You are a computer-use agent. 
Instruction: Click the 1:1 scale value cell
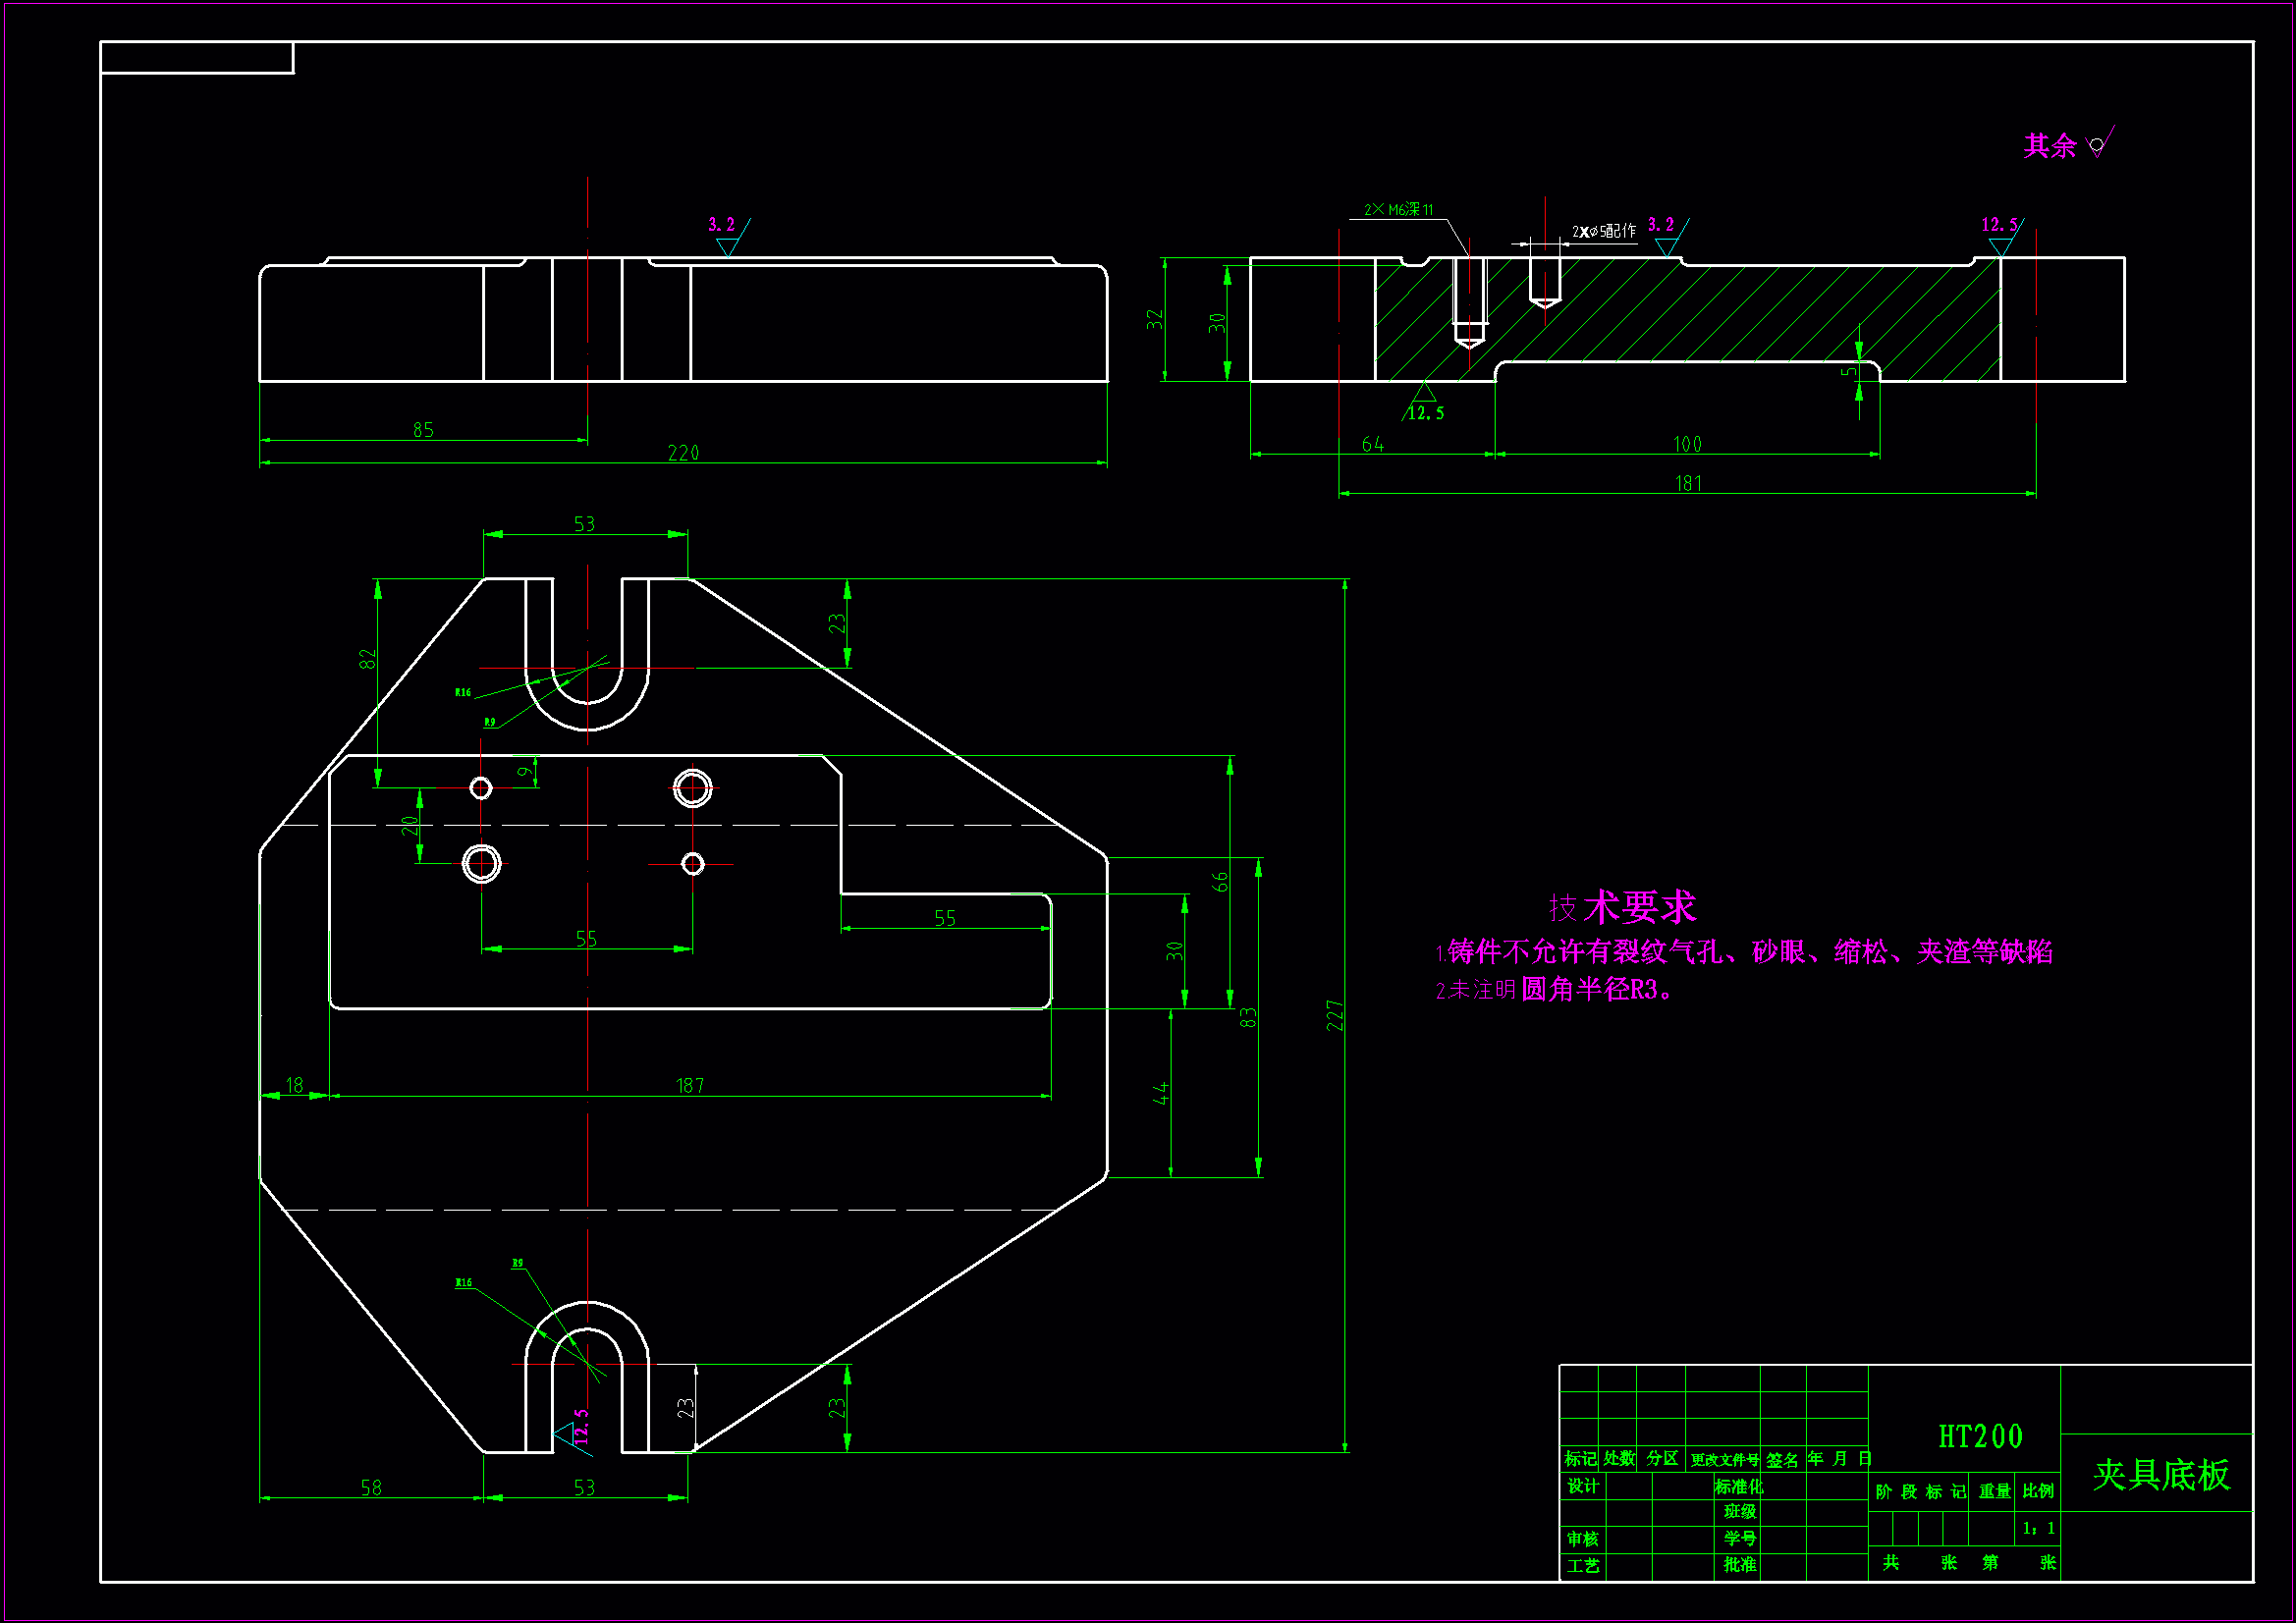point(2038,1528)
